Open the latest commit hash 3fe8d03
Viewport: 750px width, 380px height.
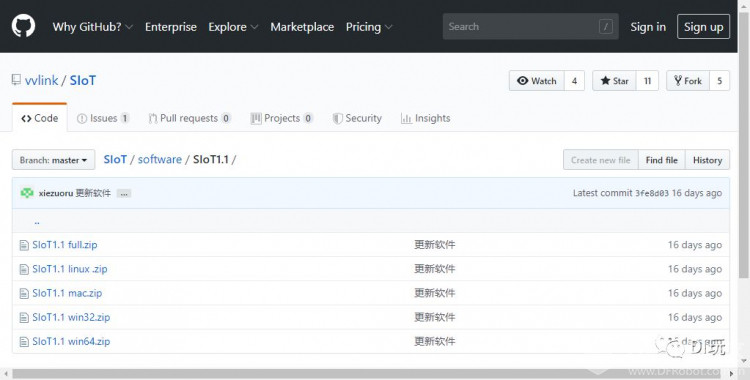coord(651,193)
